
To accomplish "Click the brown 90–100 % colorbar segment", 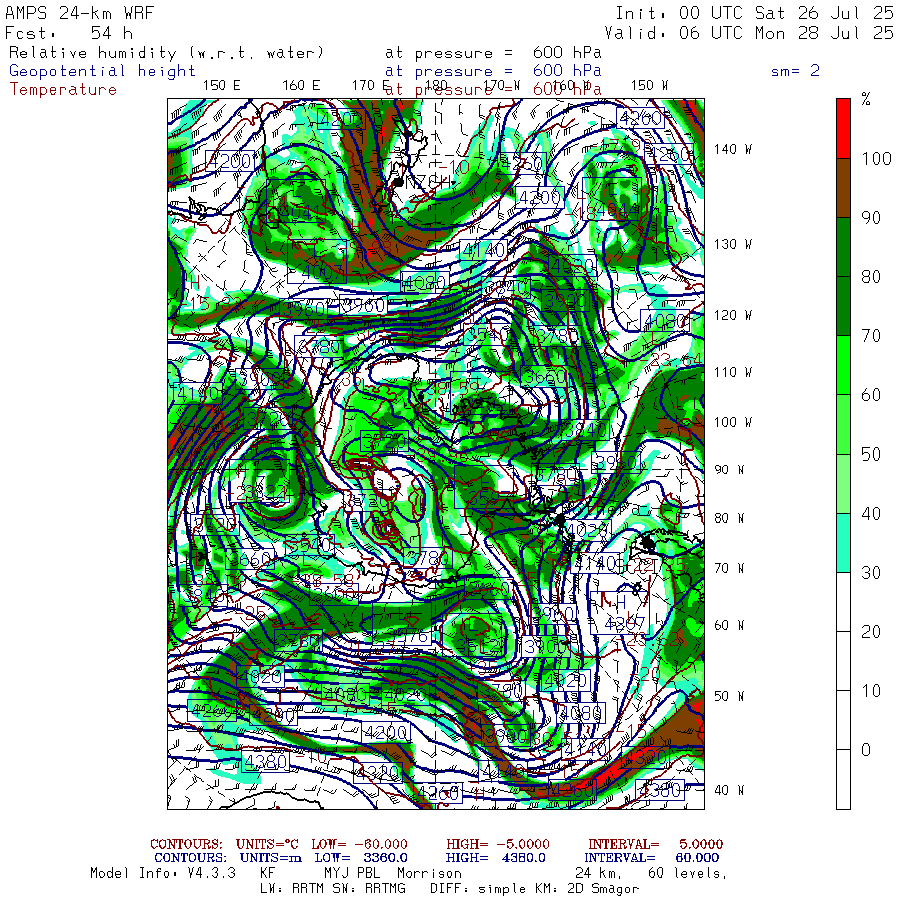I will tap(843, 188).
